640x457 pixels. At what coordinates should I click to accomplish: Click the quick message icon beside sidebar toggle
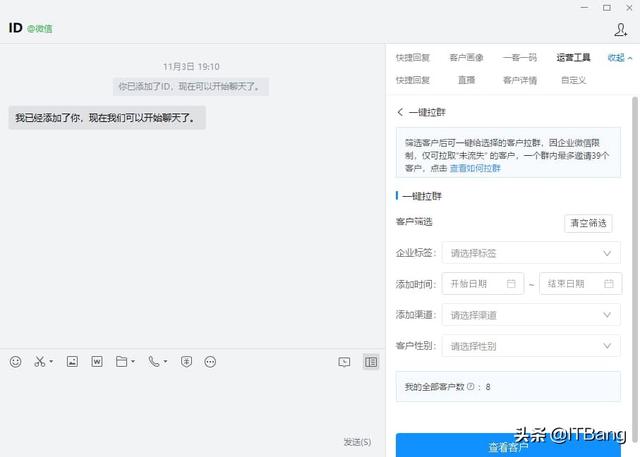click(344, 361)
